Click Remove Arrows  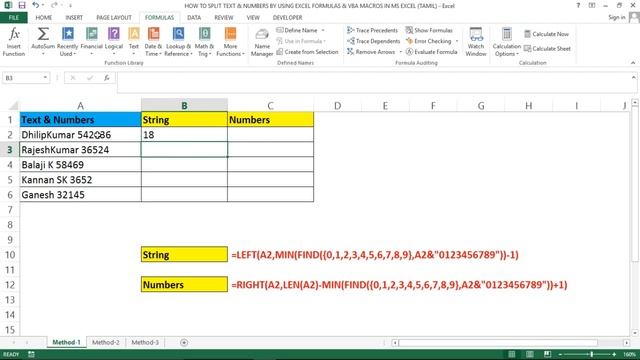(371, 52)
